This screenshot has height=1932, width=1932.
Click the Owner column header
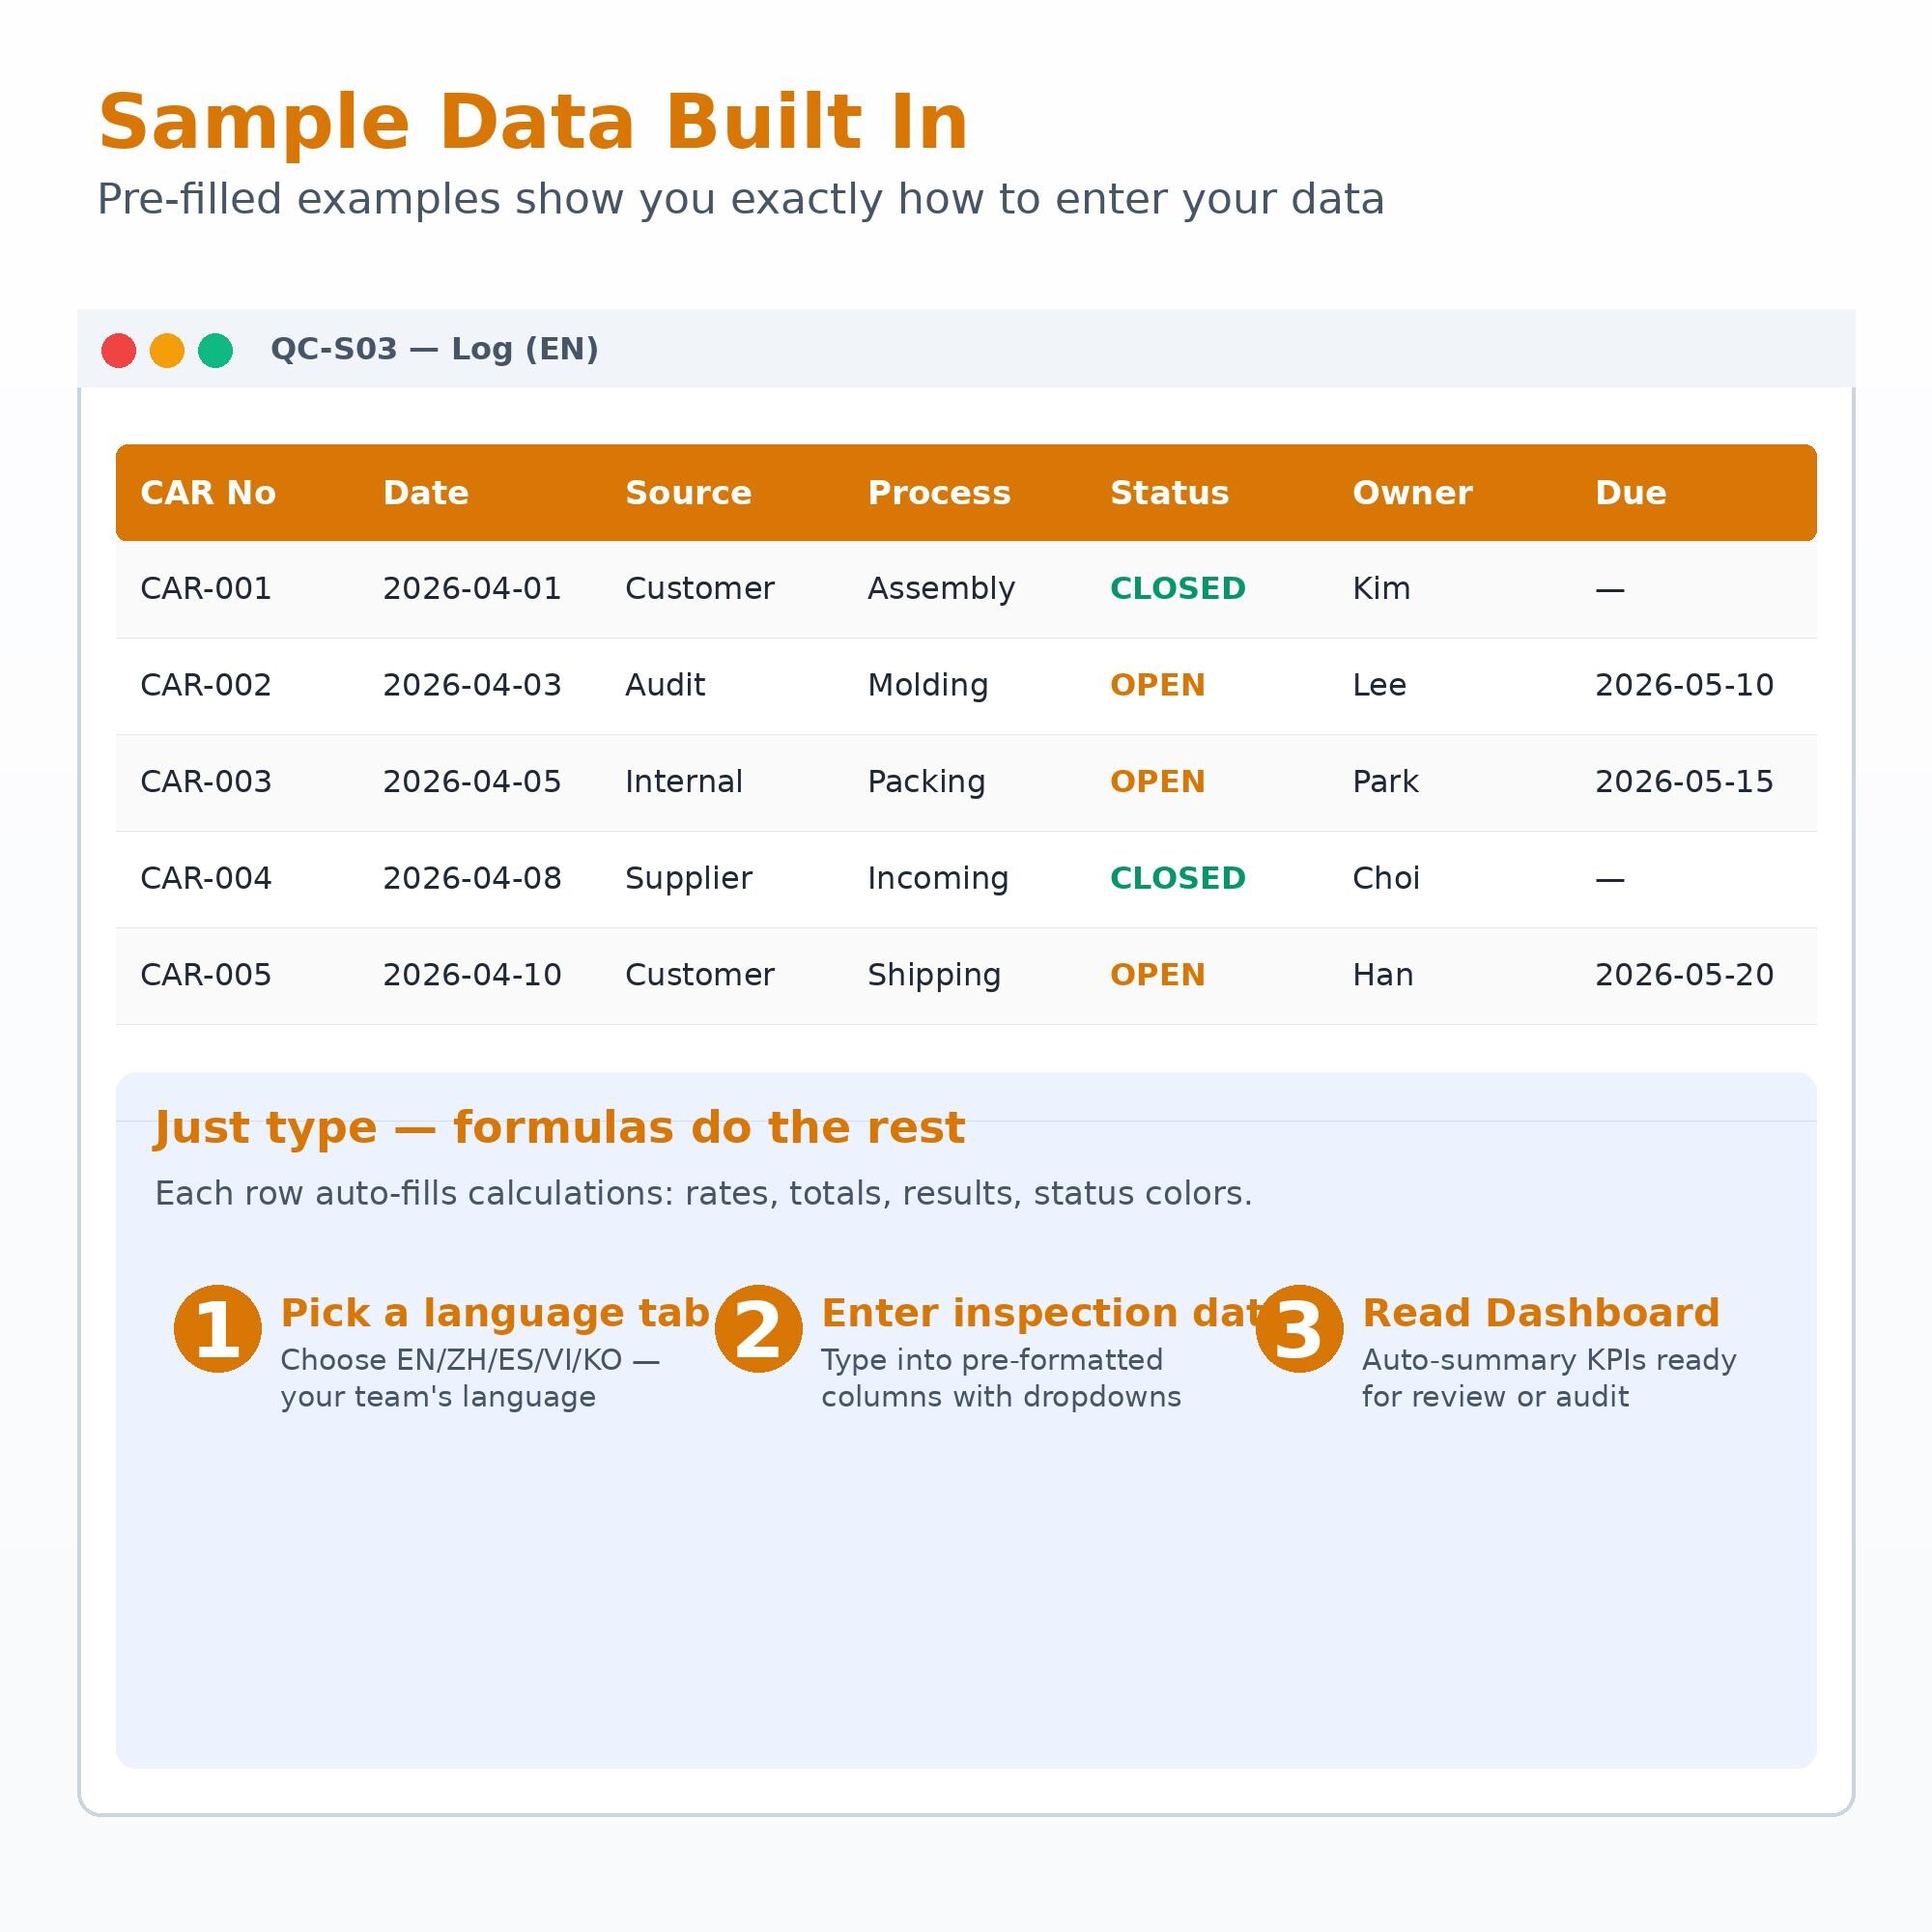tap(1412, 493)
